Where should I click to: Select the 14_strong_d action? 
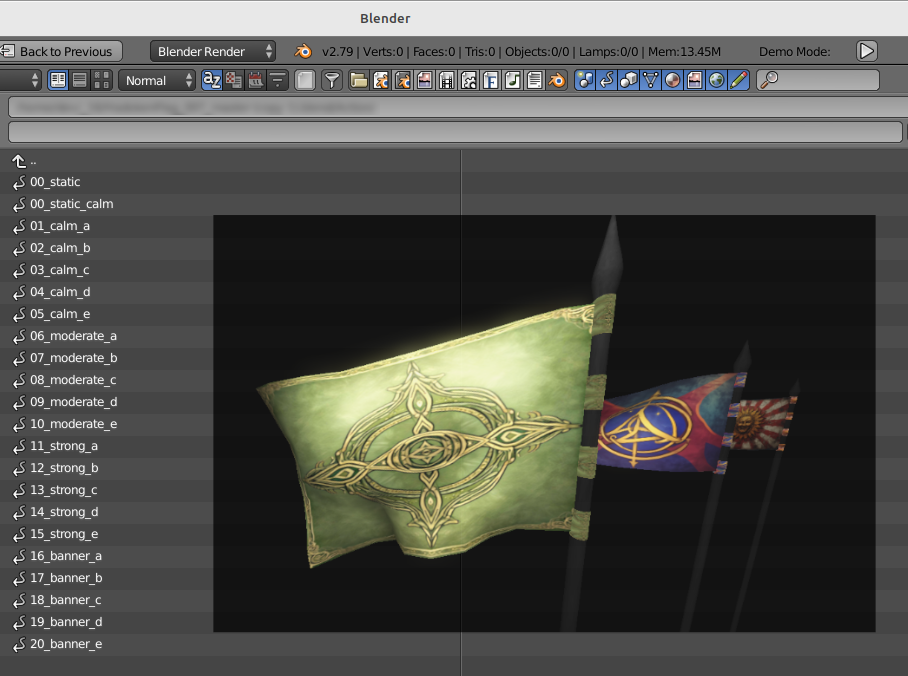click(64, 512)
